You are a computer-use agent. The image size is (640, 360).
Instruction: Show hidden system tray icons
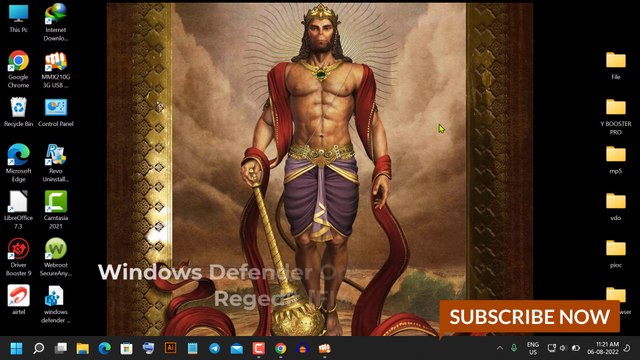click(x=500, y=348)
